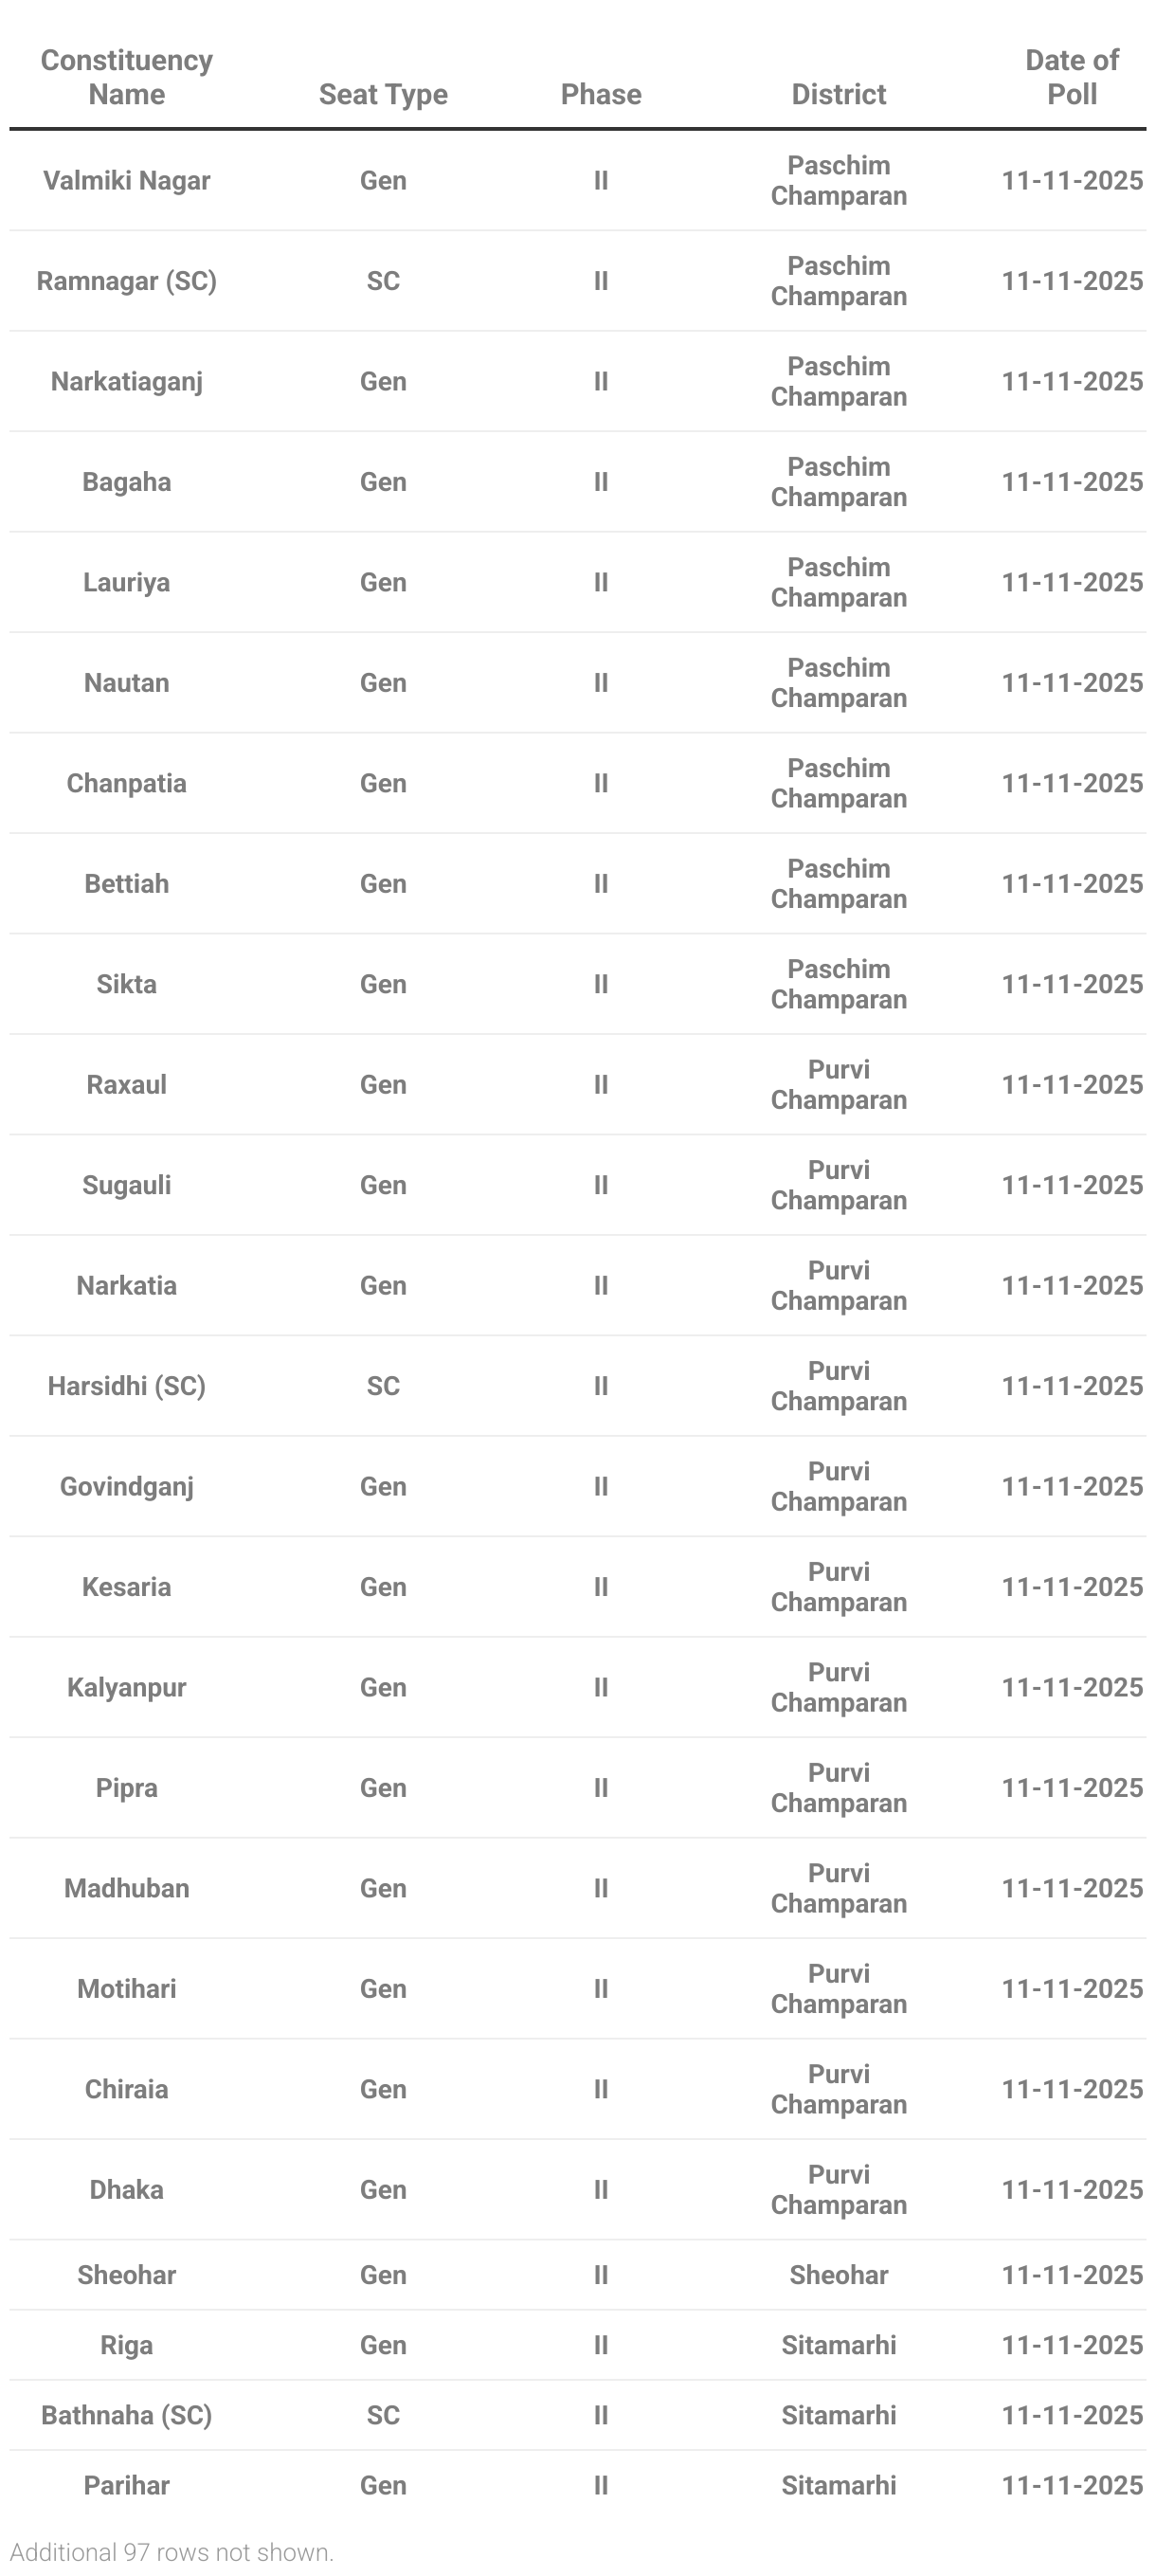Select the Motihari constituency cell
This screenshot has height=2576, width=1156.
(x=126, y=1989)
